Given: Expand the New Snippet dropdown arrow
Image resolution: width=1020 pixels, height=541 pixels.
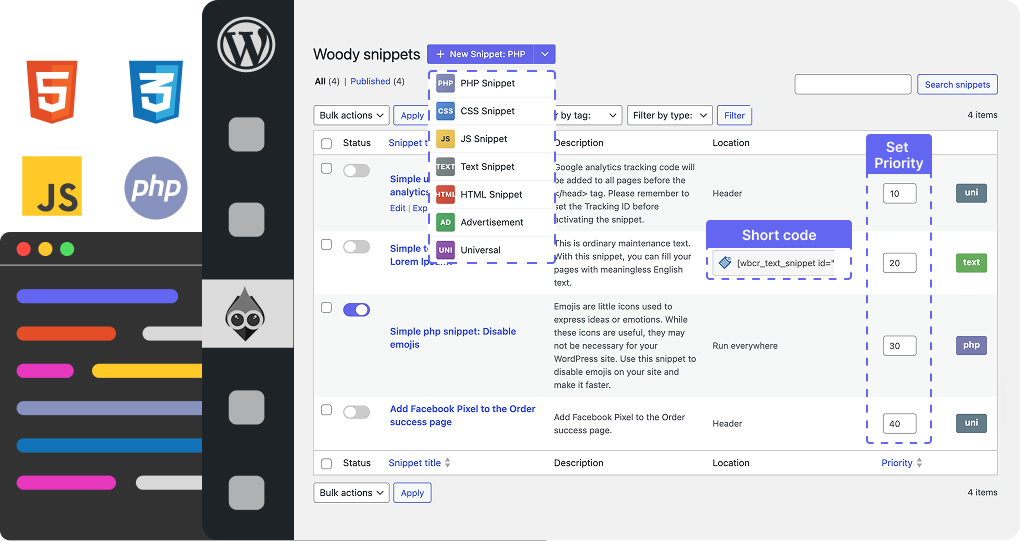Looking at the screenshot, I should pos(544,54).
